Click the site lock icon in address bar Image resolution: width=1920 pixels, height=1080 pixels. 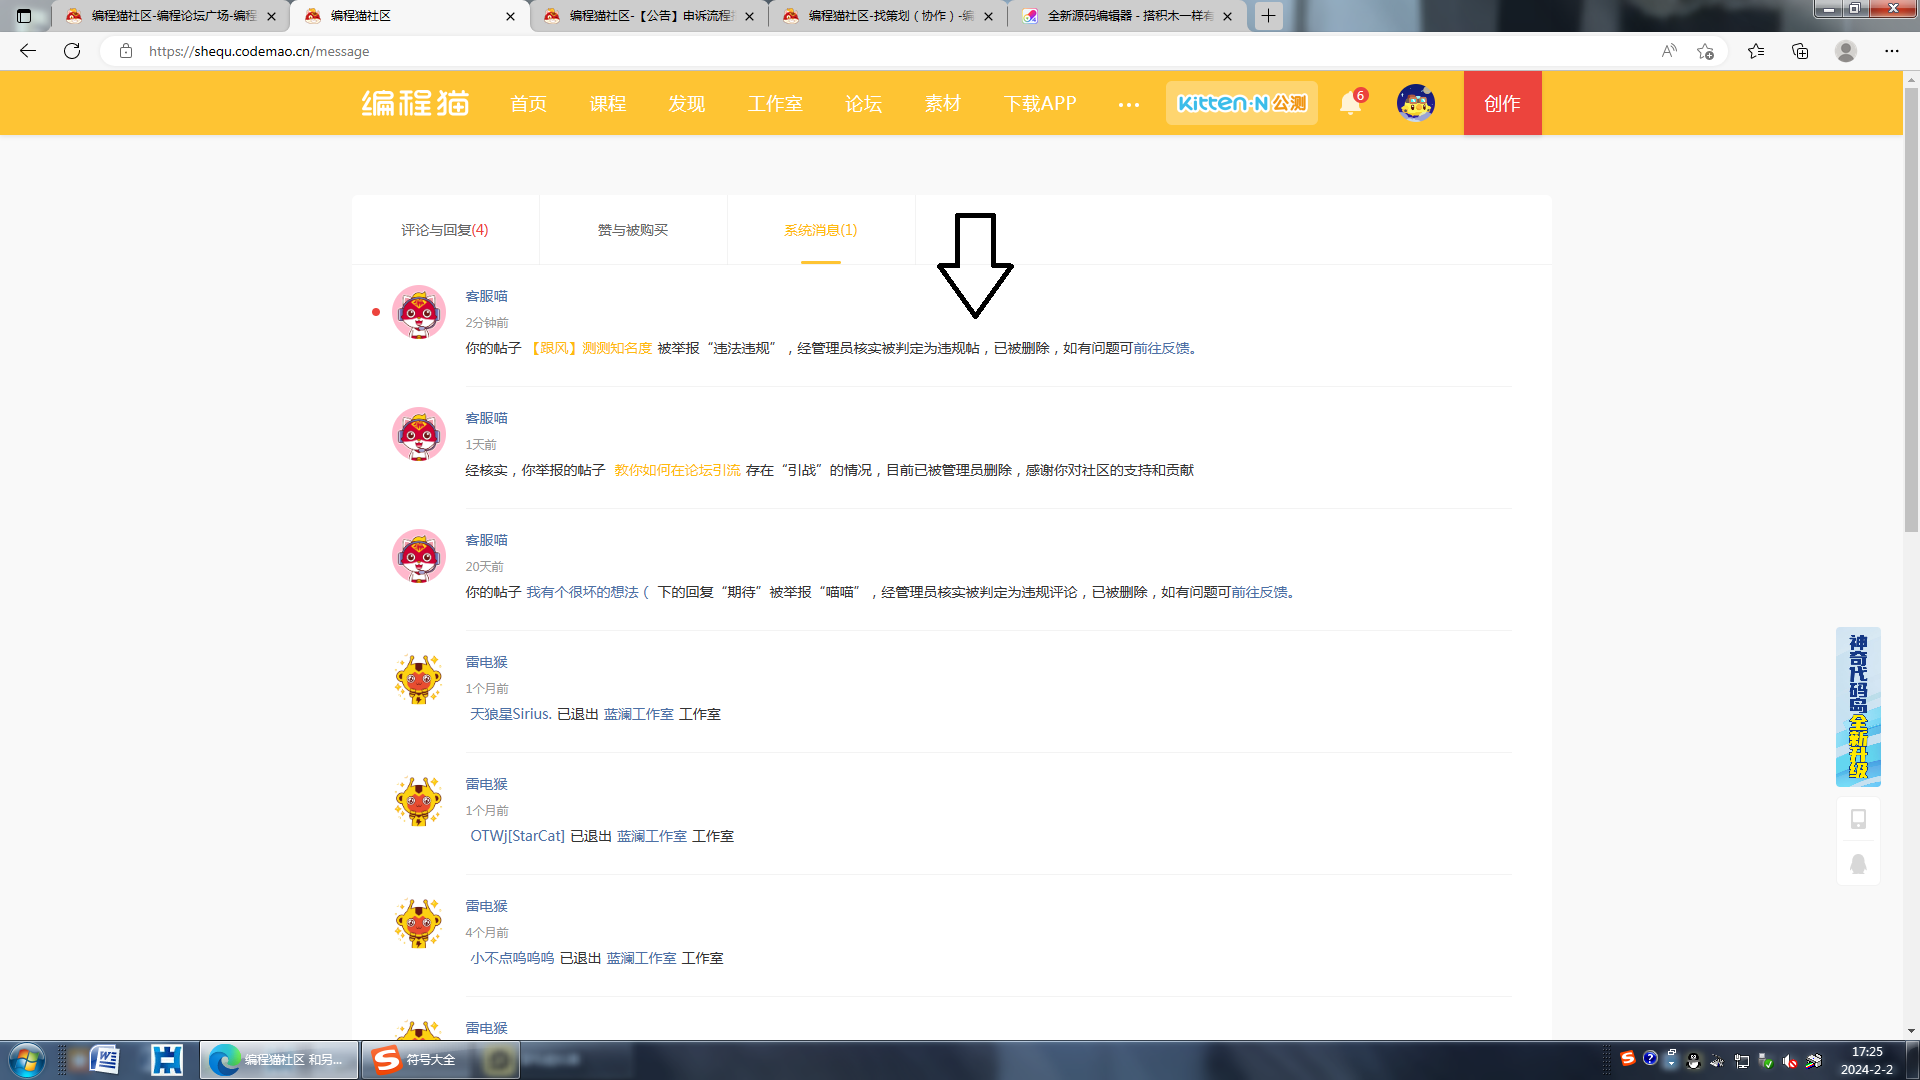[x=126, y=51]
